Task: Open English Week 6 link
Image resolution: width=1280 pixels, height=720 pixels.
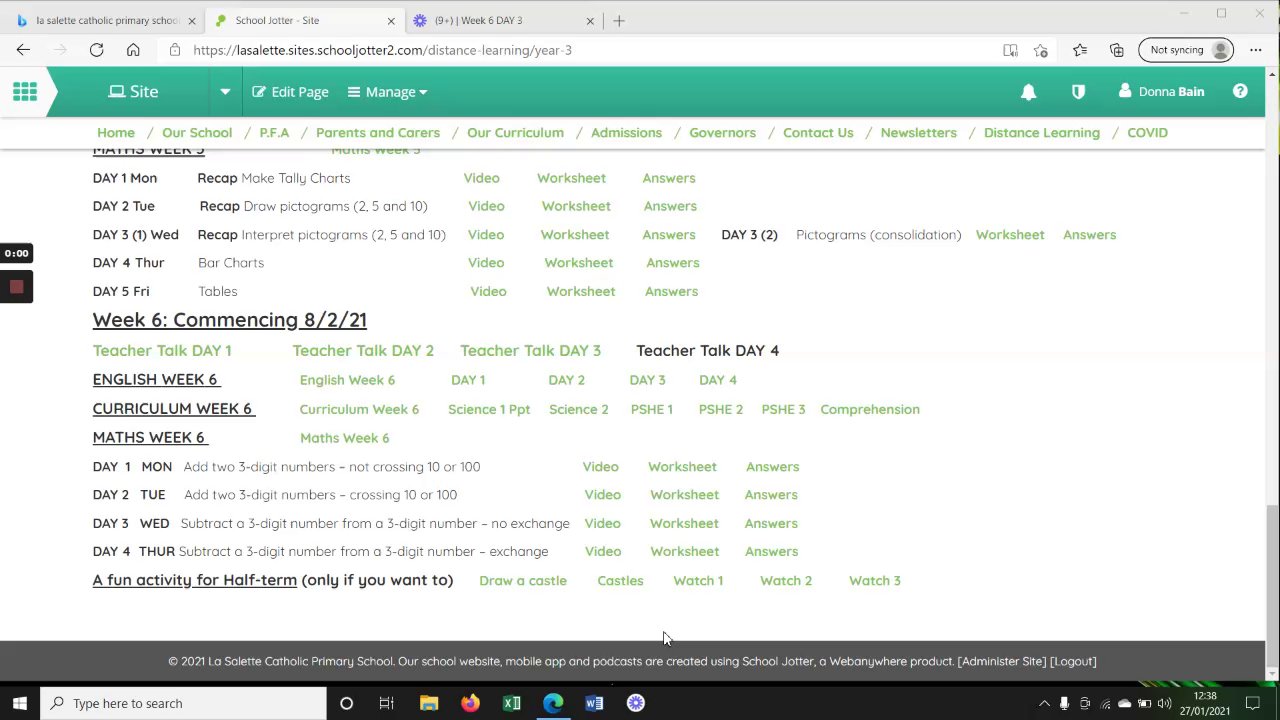Action: point(347,380)
